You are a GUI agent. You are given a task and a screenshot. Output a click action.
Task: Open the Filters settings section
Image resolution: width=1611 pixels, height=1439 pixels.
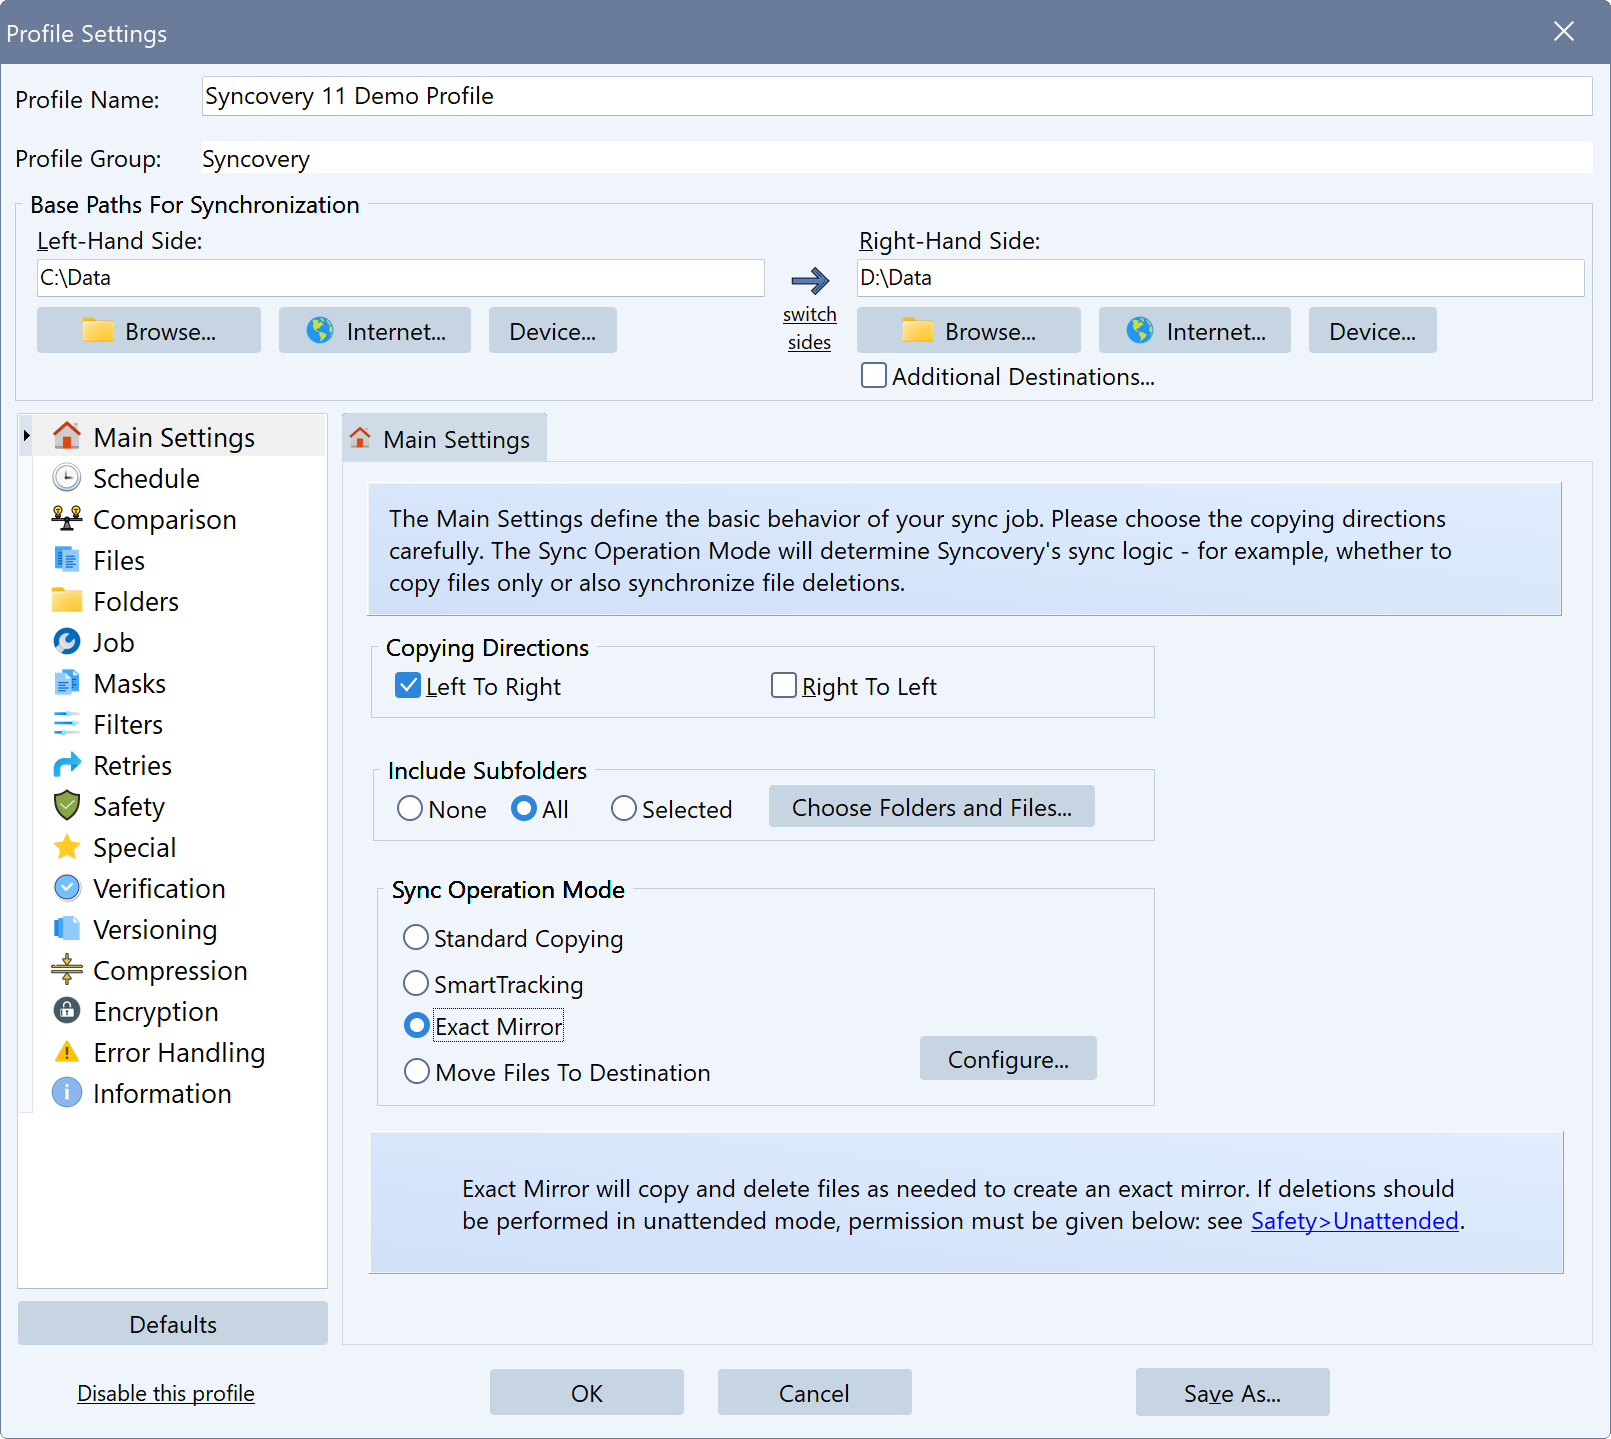(x=126, y=724)
